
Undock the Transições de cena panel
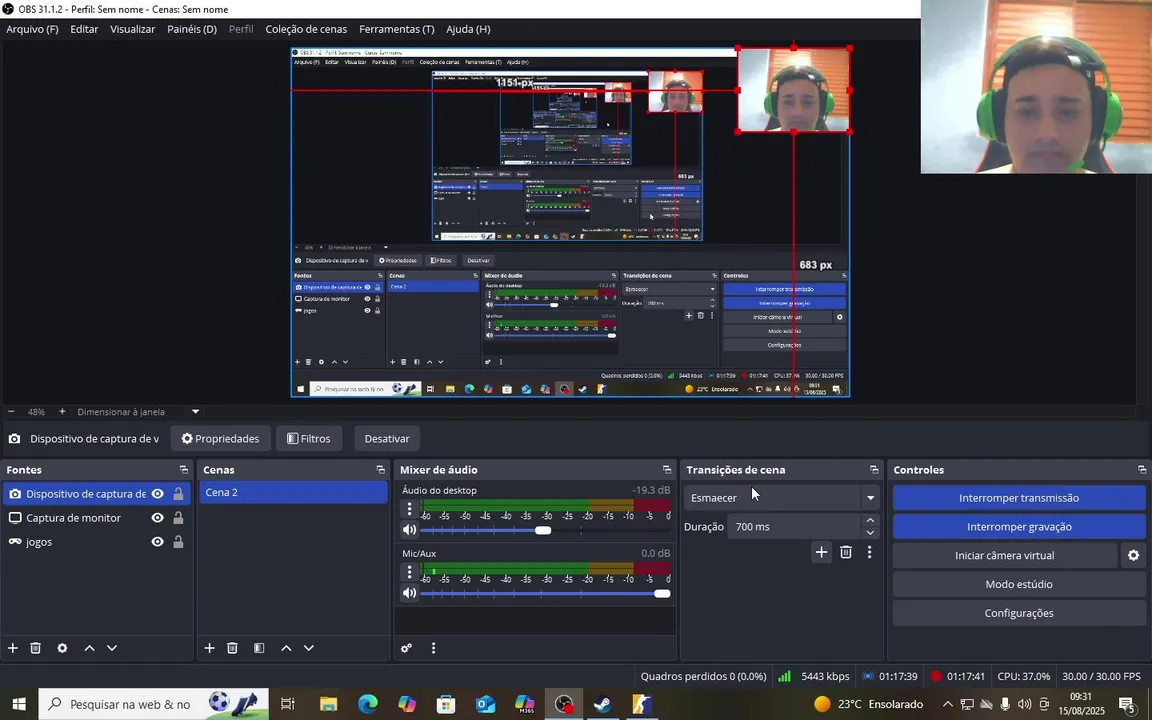pyautogui.click(x=874, y=469)
